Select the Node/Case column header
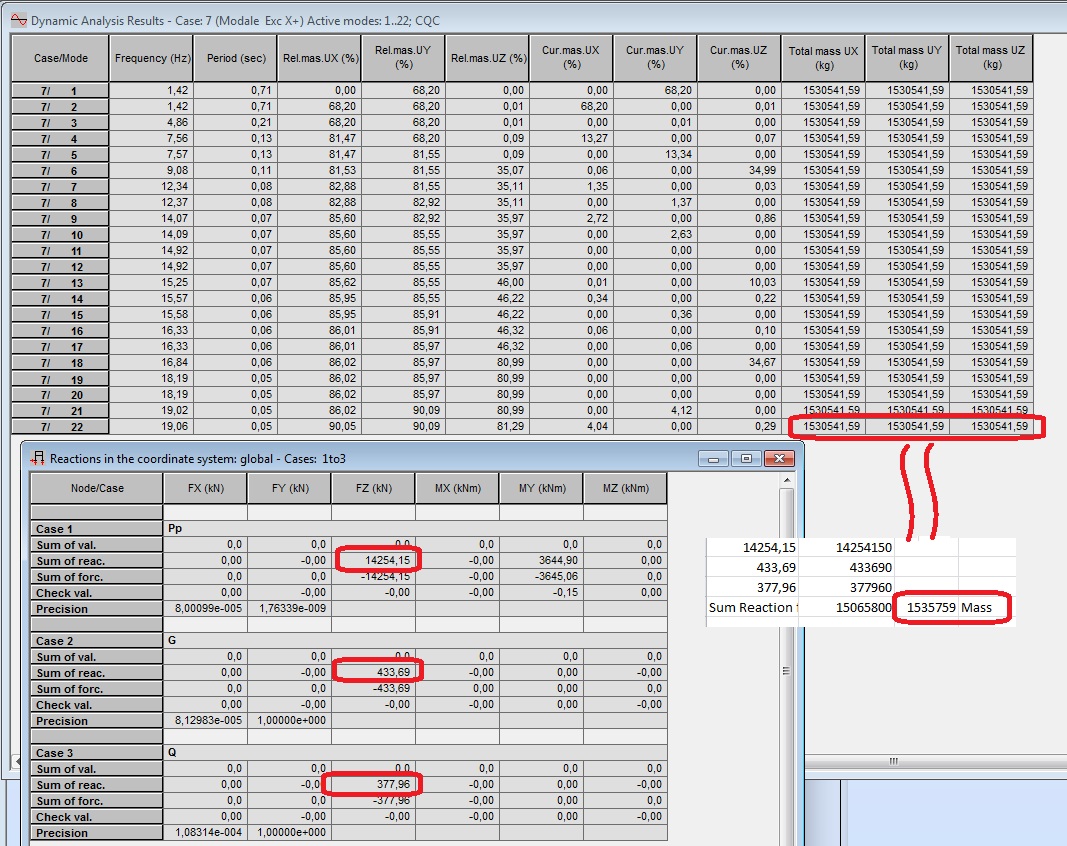The height and width of the screenshot is (846, 1067). click(96, 488)
